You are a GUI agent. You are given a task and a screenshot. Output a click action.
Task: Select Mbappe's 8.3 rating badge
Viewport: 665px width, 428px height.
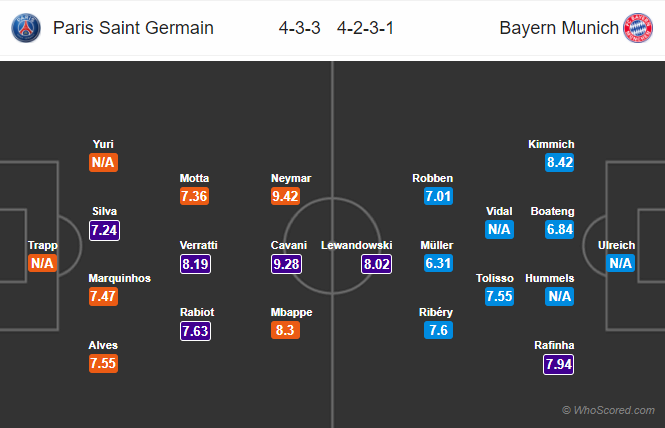click(x=285, y=330)
